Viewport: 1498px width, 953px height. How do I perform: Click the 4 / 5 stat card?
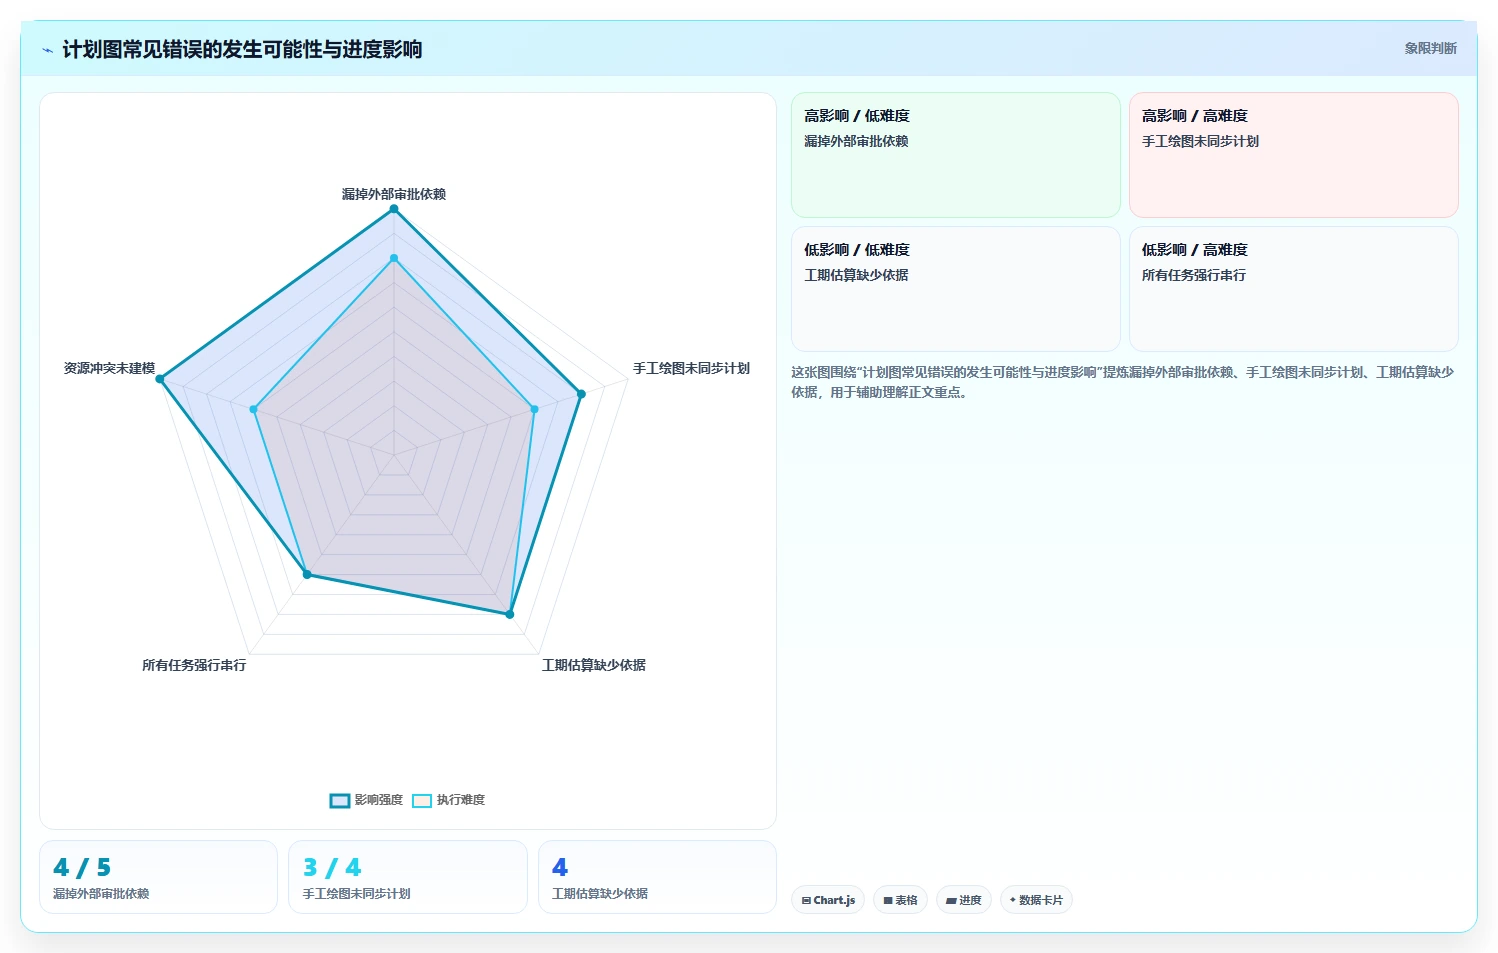[x=158, y=877]
